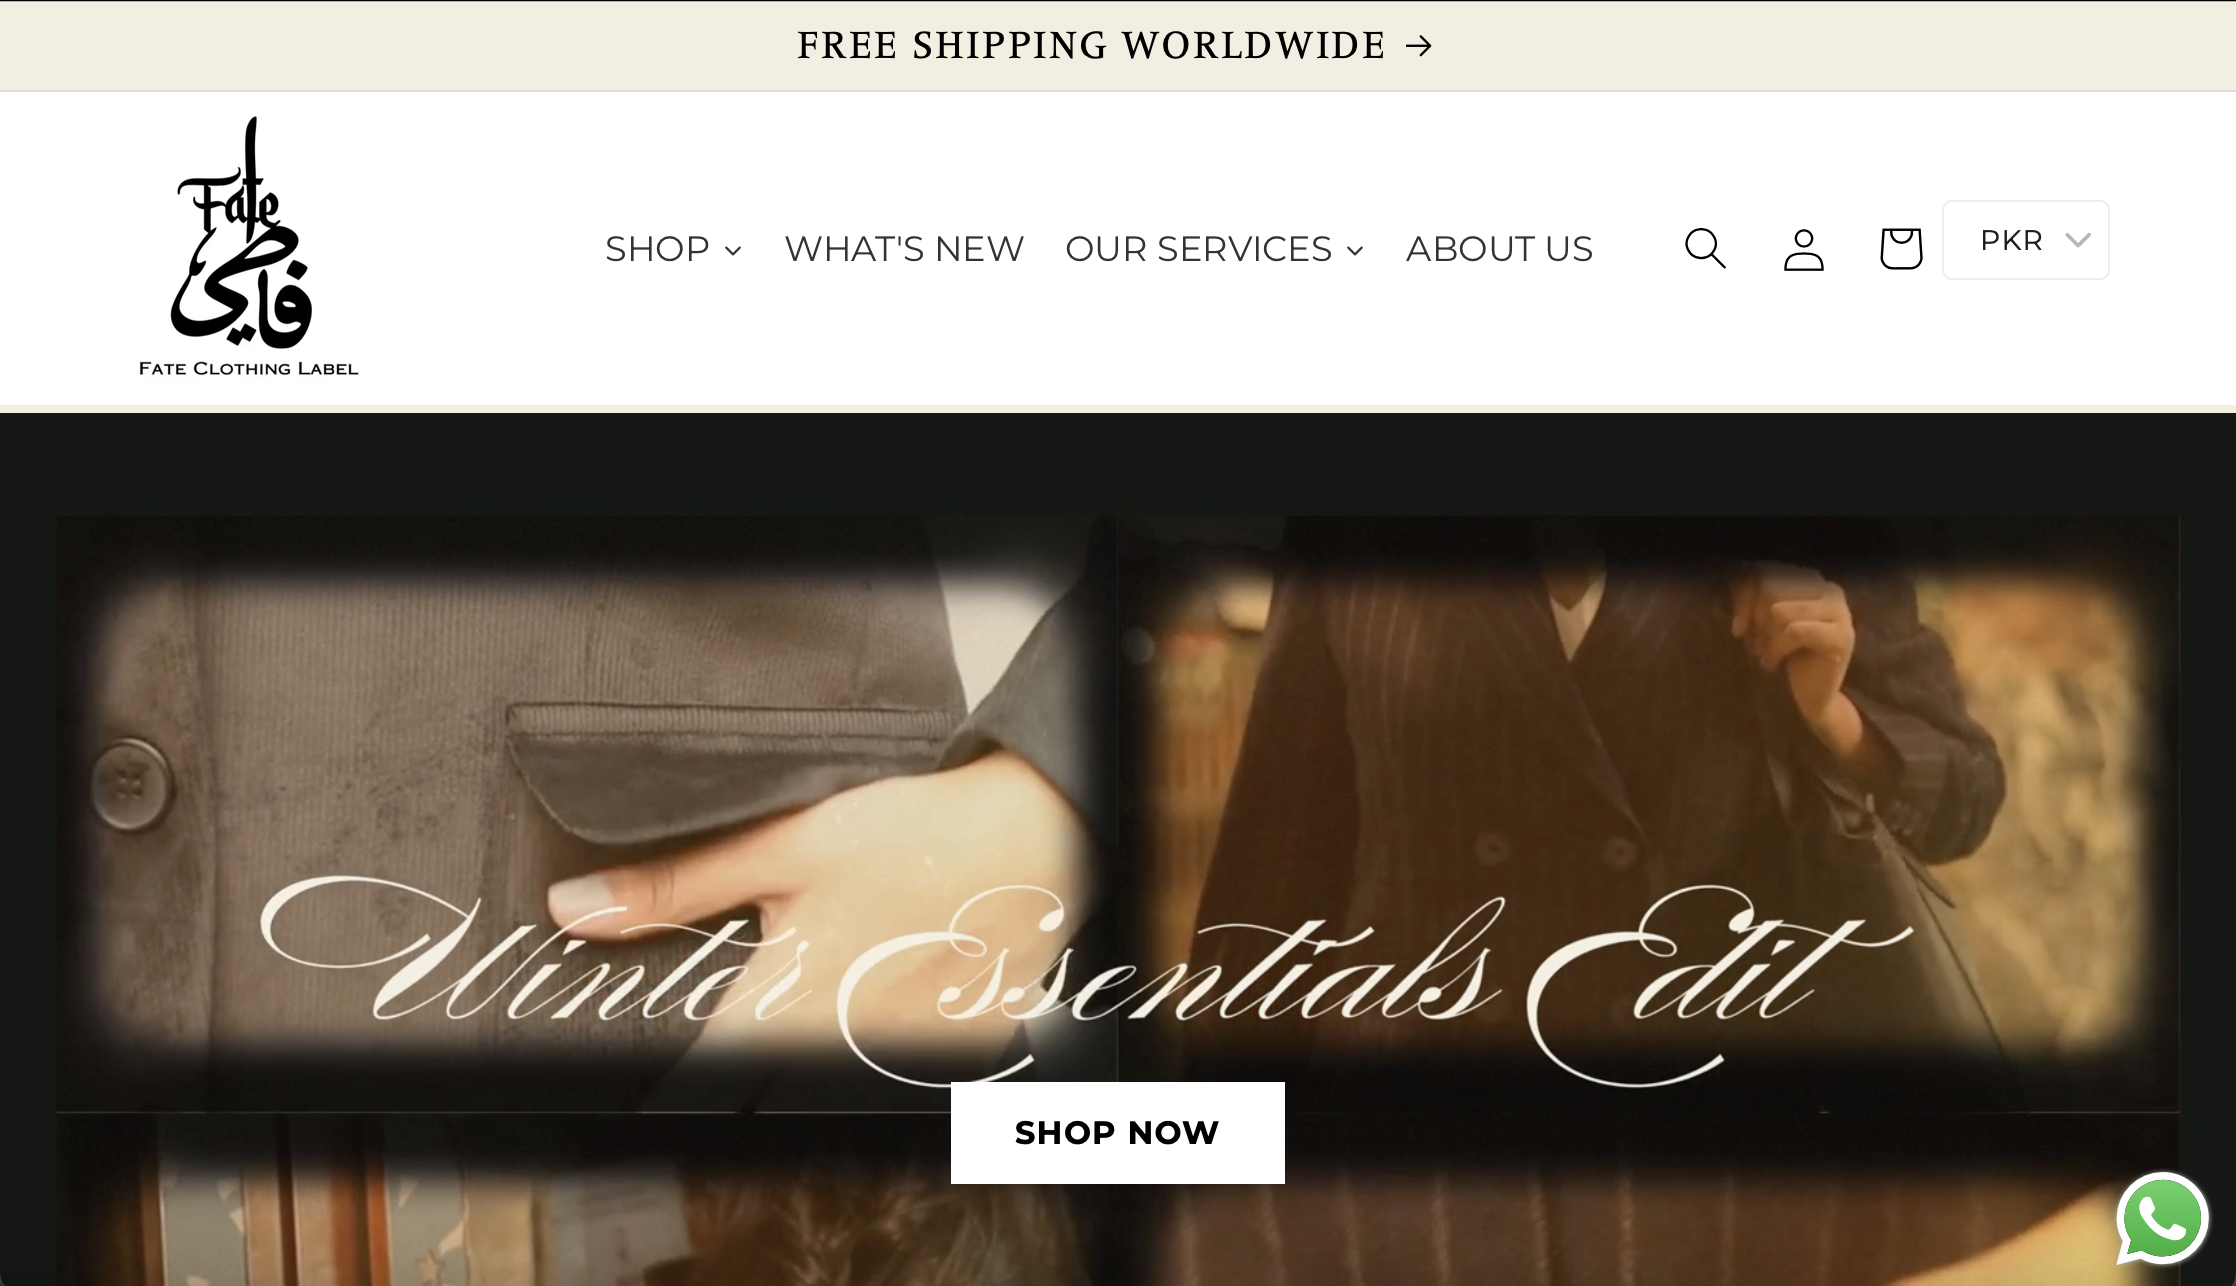Click the Winter Essentials Edit script title
This screenshot has height=1286, width=2236.
click(1087, 982)
